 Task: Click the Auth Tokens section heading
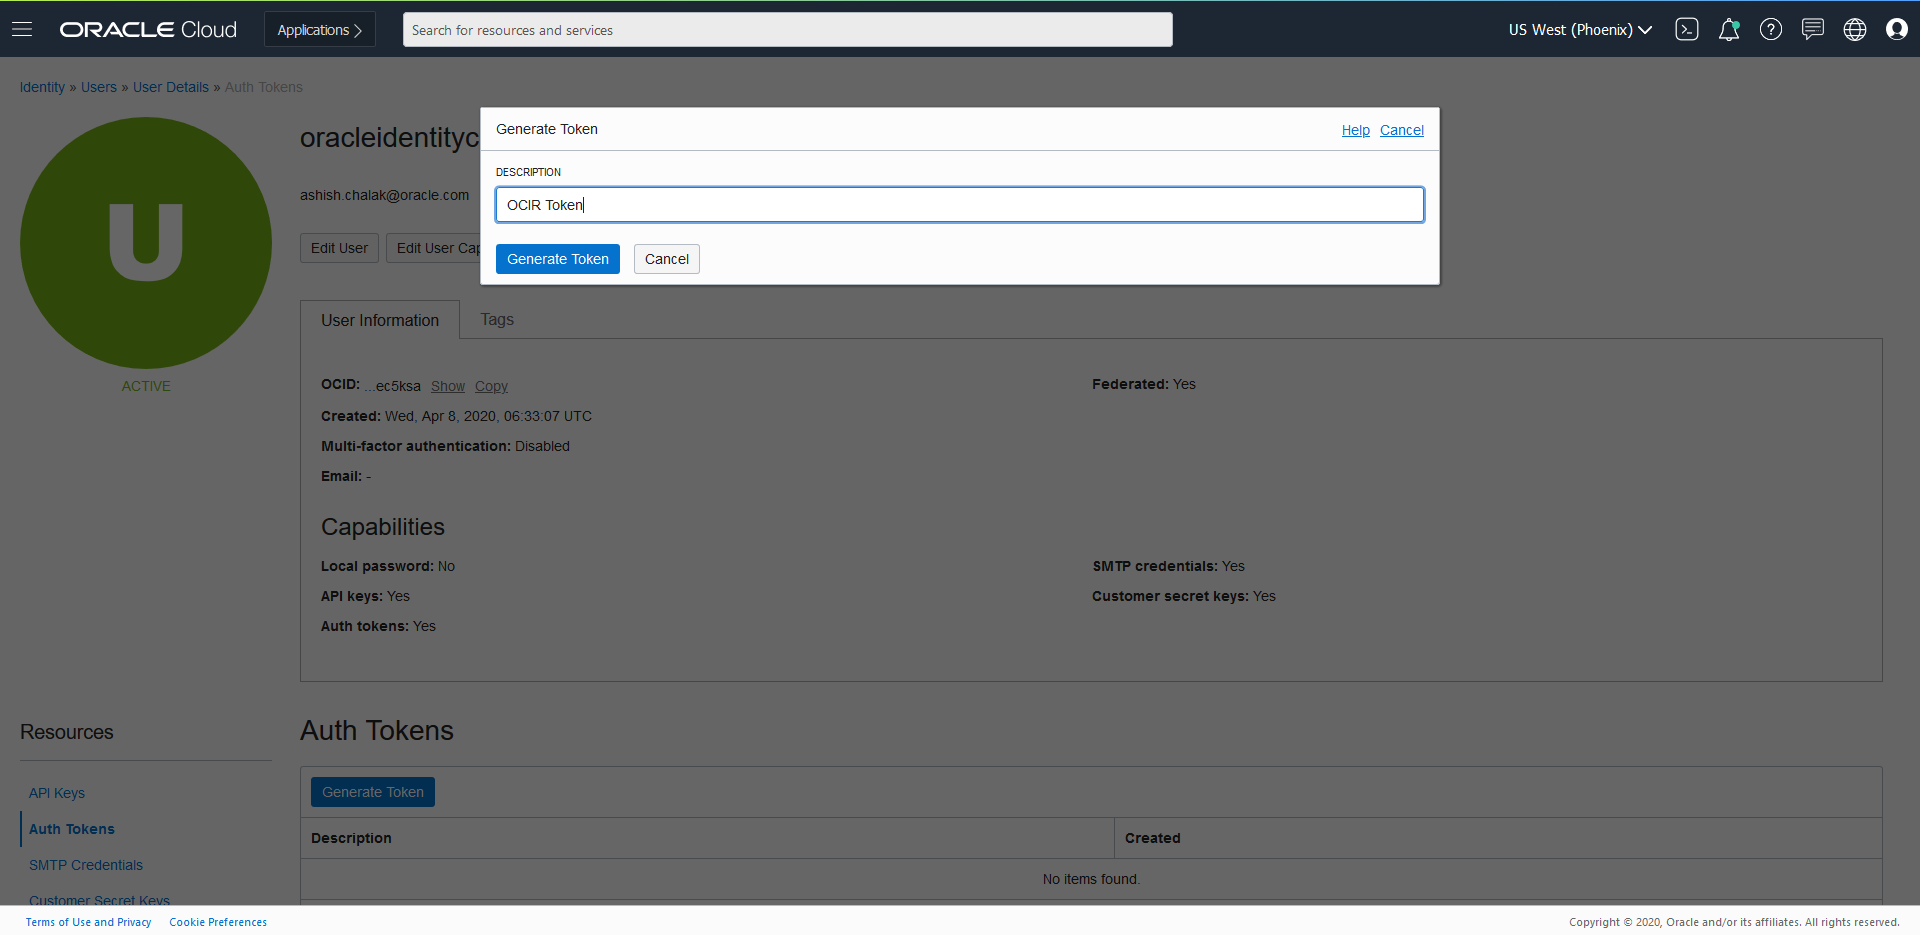pos(377,731)
